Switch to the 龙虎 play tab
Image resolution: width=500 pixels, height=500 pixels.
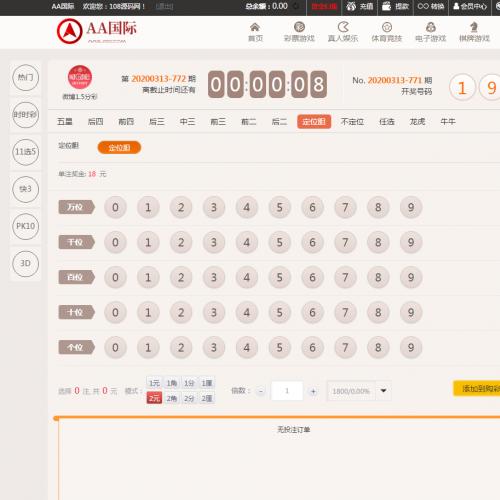[x=417, y=122]
